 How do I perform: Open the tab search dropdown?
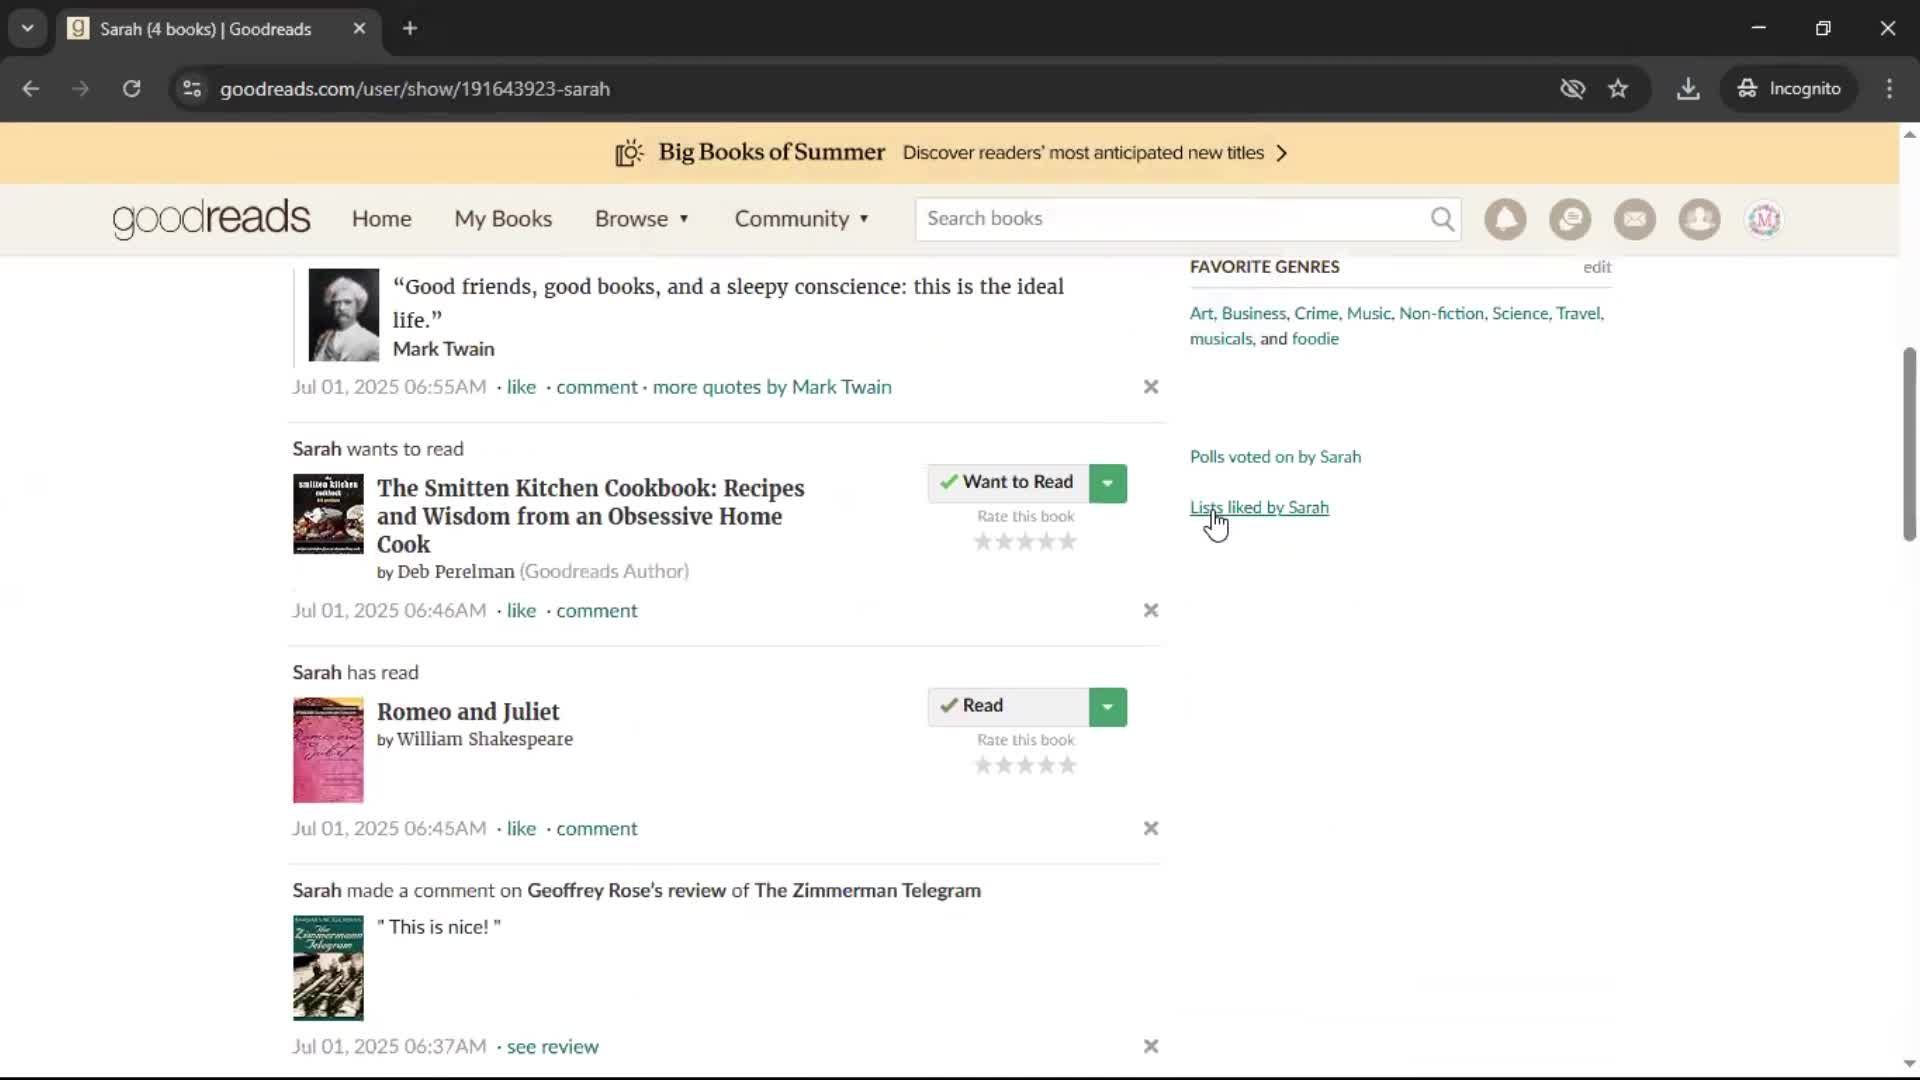click(28, 29)
